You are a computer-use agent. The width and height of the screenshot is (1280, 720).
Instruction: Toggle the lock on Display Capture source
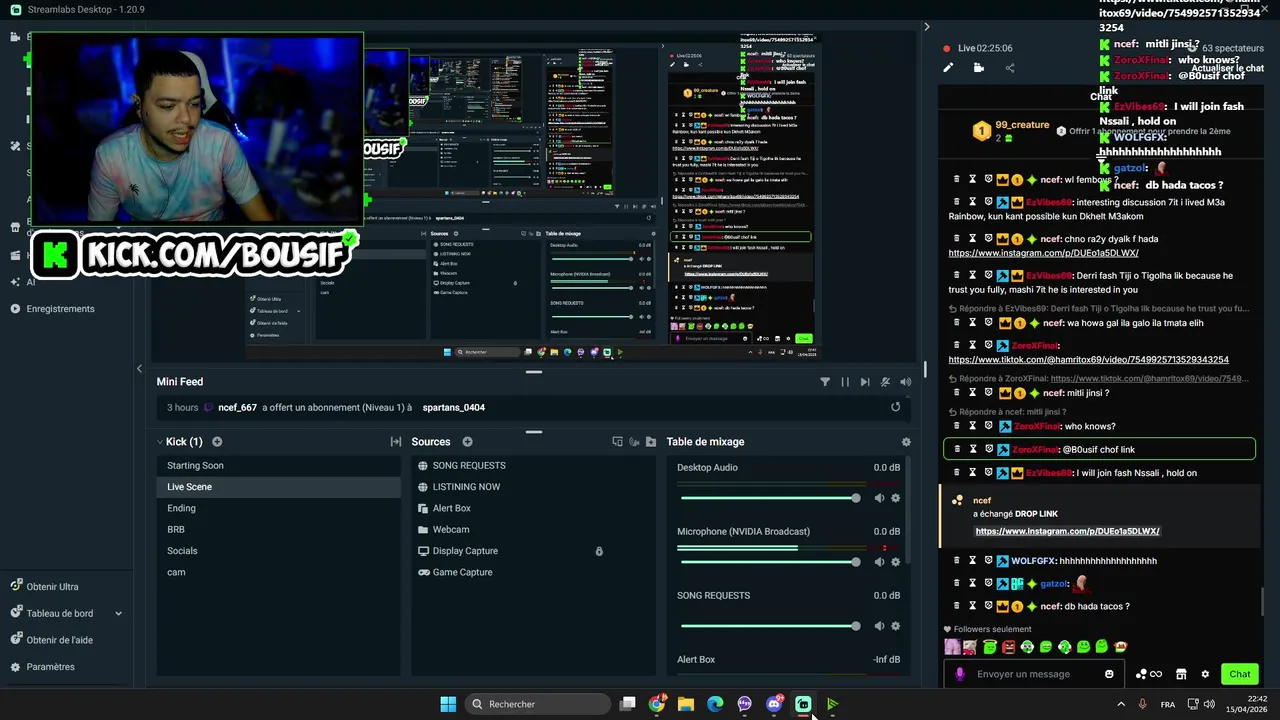pyautogui.click(x=599, y=551)
